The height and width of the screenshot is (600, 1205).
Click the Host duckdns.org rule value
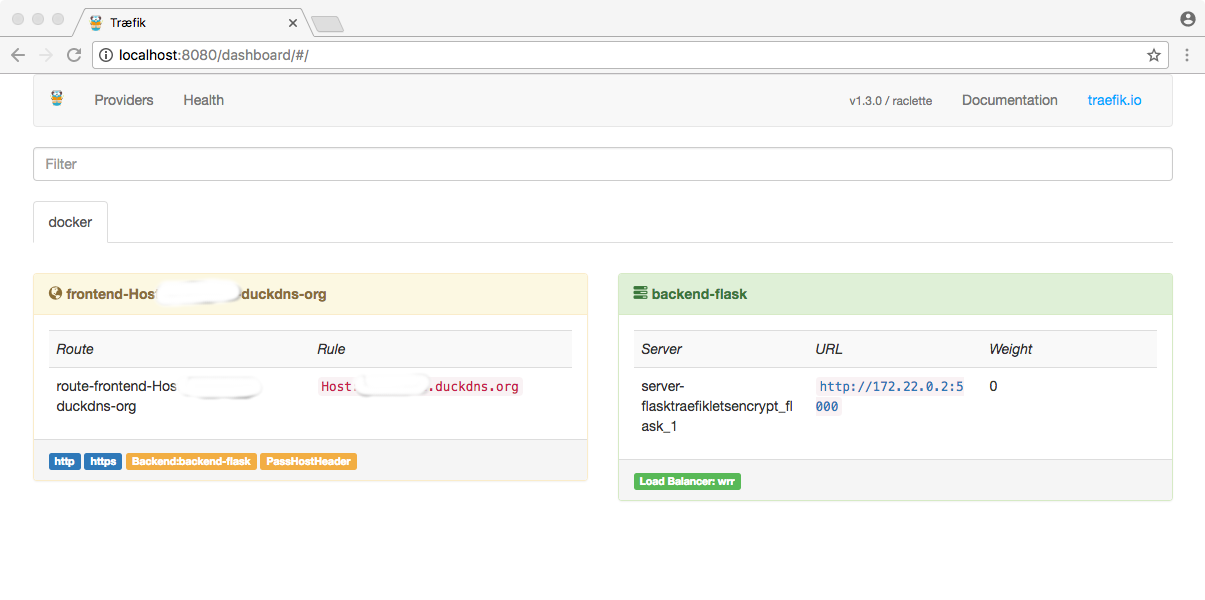pos(420,386)
